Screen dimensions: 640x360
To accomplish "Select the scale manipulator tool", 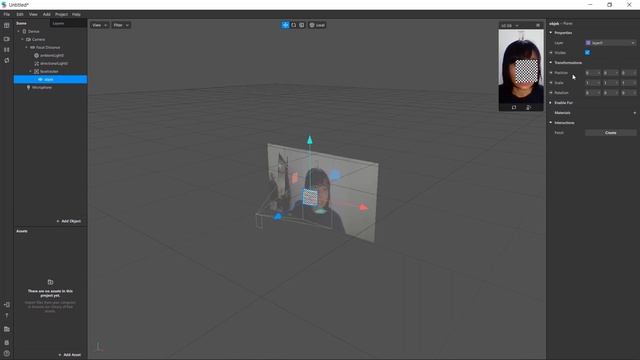I will (302, 25).
